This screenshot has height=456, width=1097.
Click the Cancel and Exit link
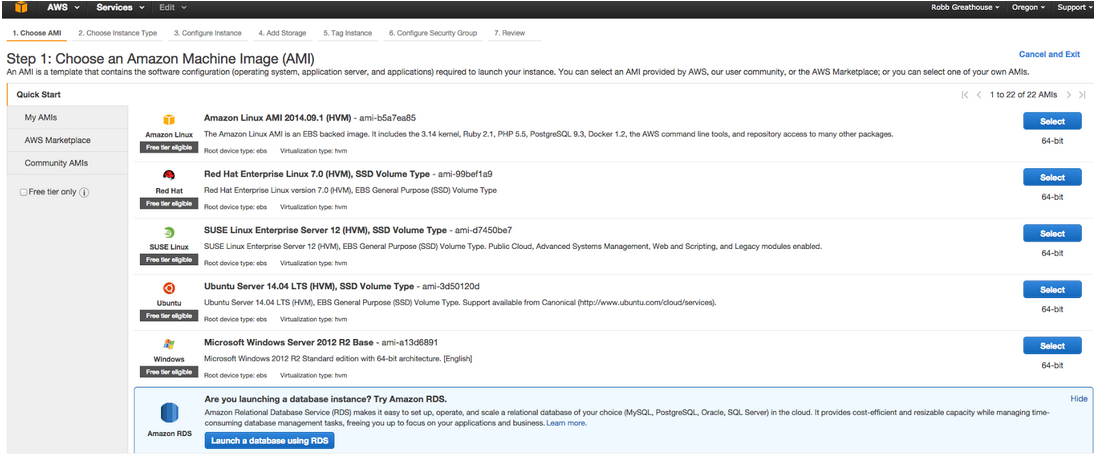point(1049,54)
